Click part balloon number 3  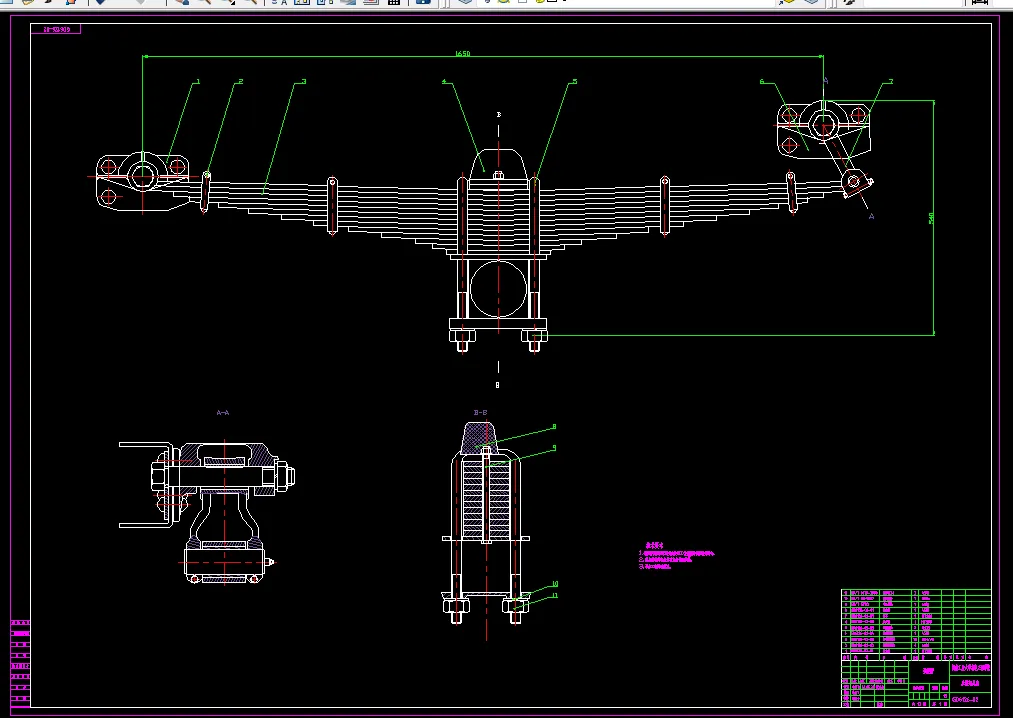tap(304, 81)
